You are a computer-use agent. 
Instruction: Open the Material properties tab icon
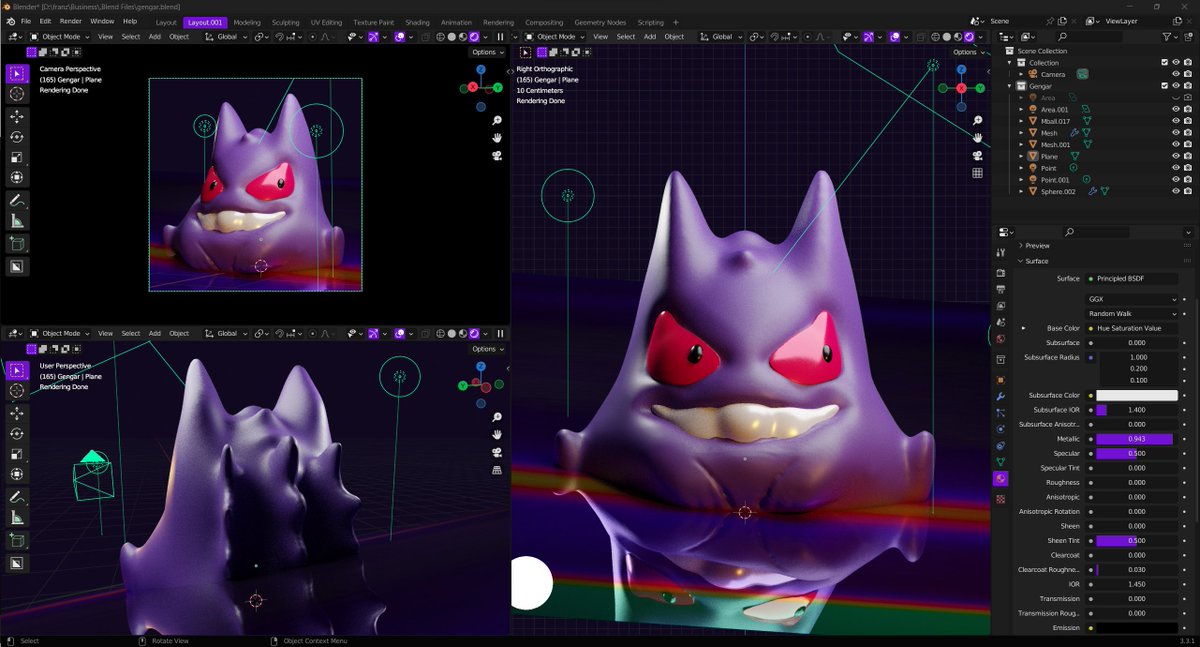[1001, 480]
